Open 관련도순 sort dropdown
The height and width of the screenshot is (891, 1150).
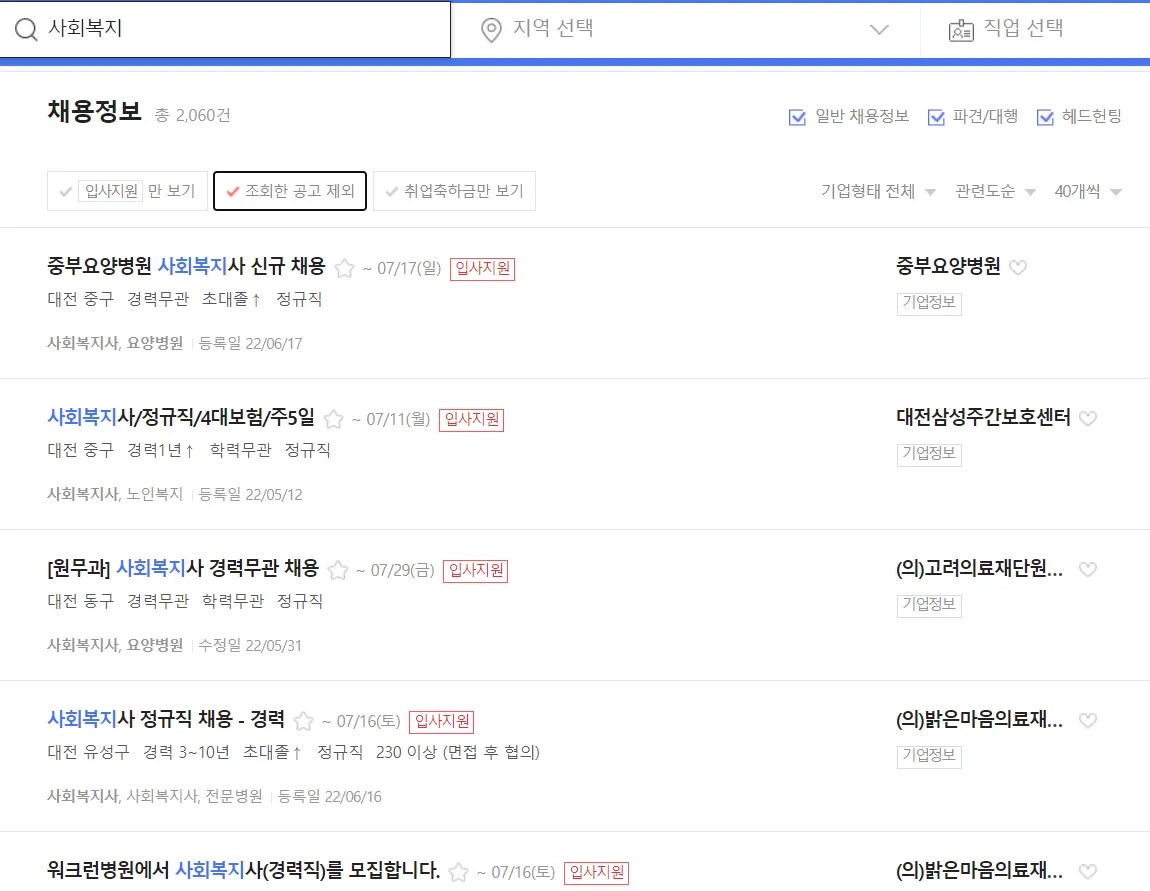(x=995, y=191)
